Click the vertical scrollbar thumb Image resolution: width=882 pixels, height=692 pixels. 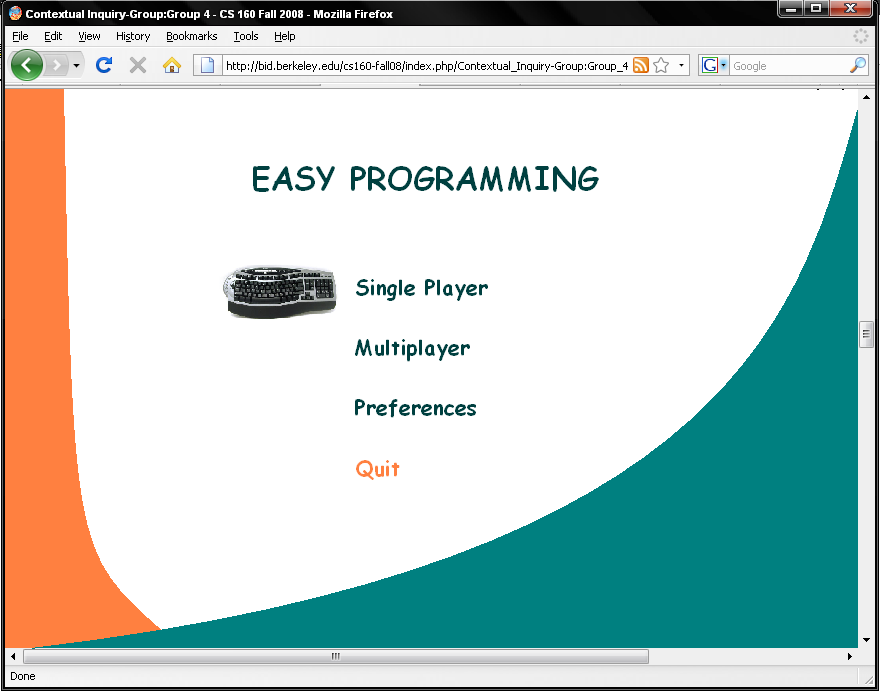click(x=866, y=334)
